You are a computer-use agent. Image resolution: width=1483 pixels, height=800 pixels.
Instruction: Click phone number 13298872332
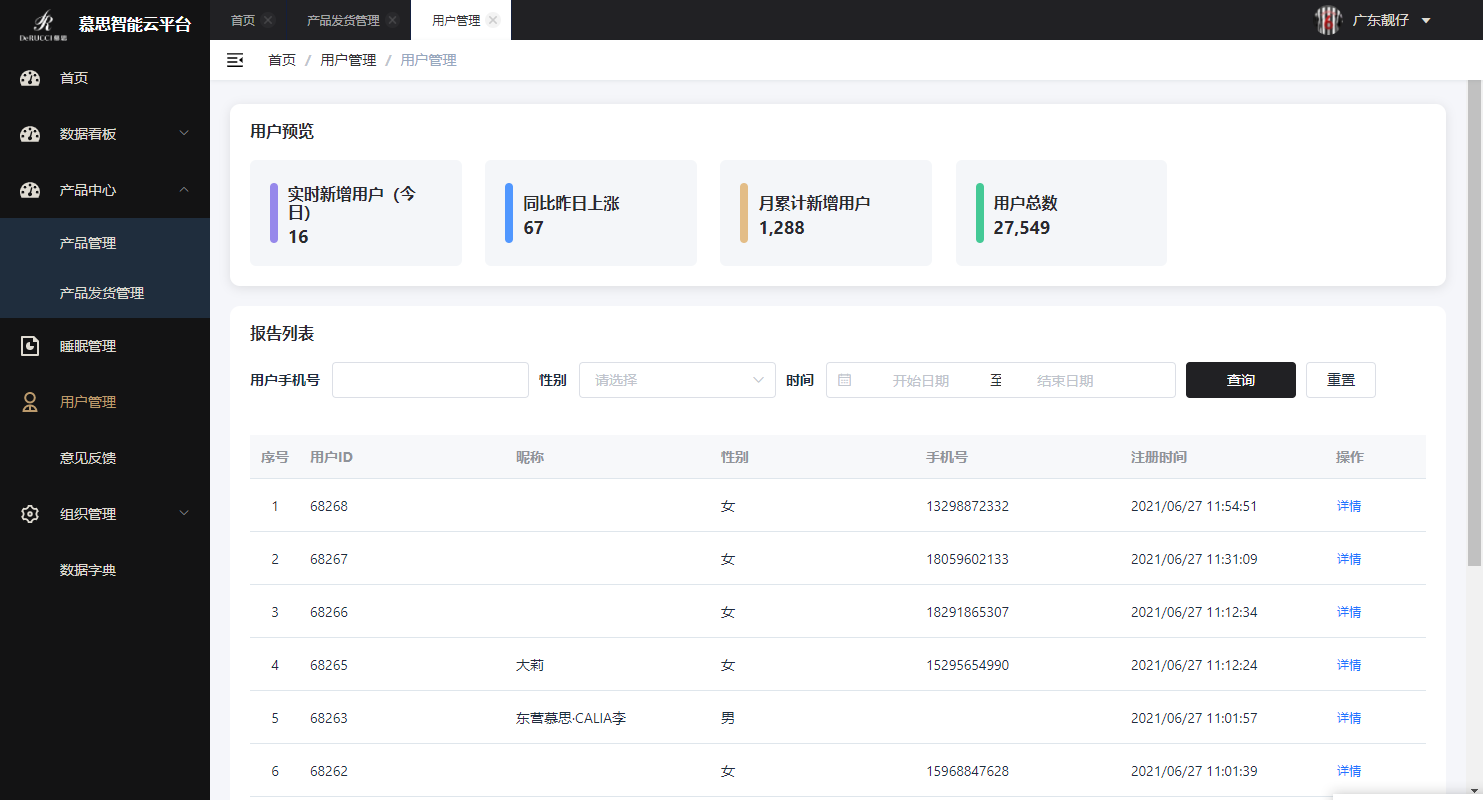coord(967,506)
